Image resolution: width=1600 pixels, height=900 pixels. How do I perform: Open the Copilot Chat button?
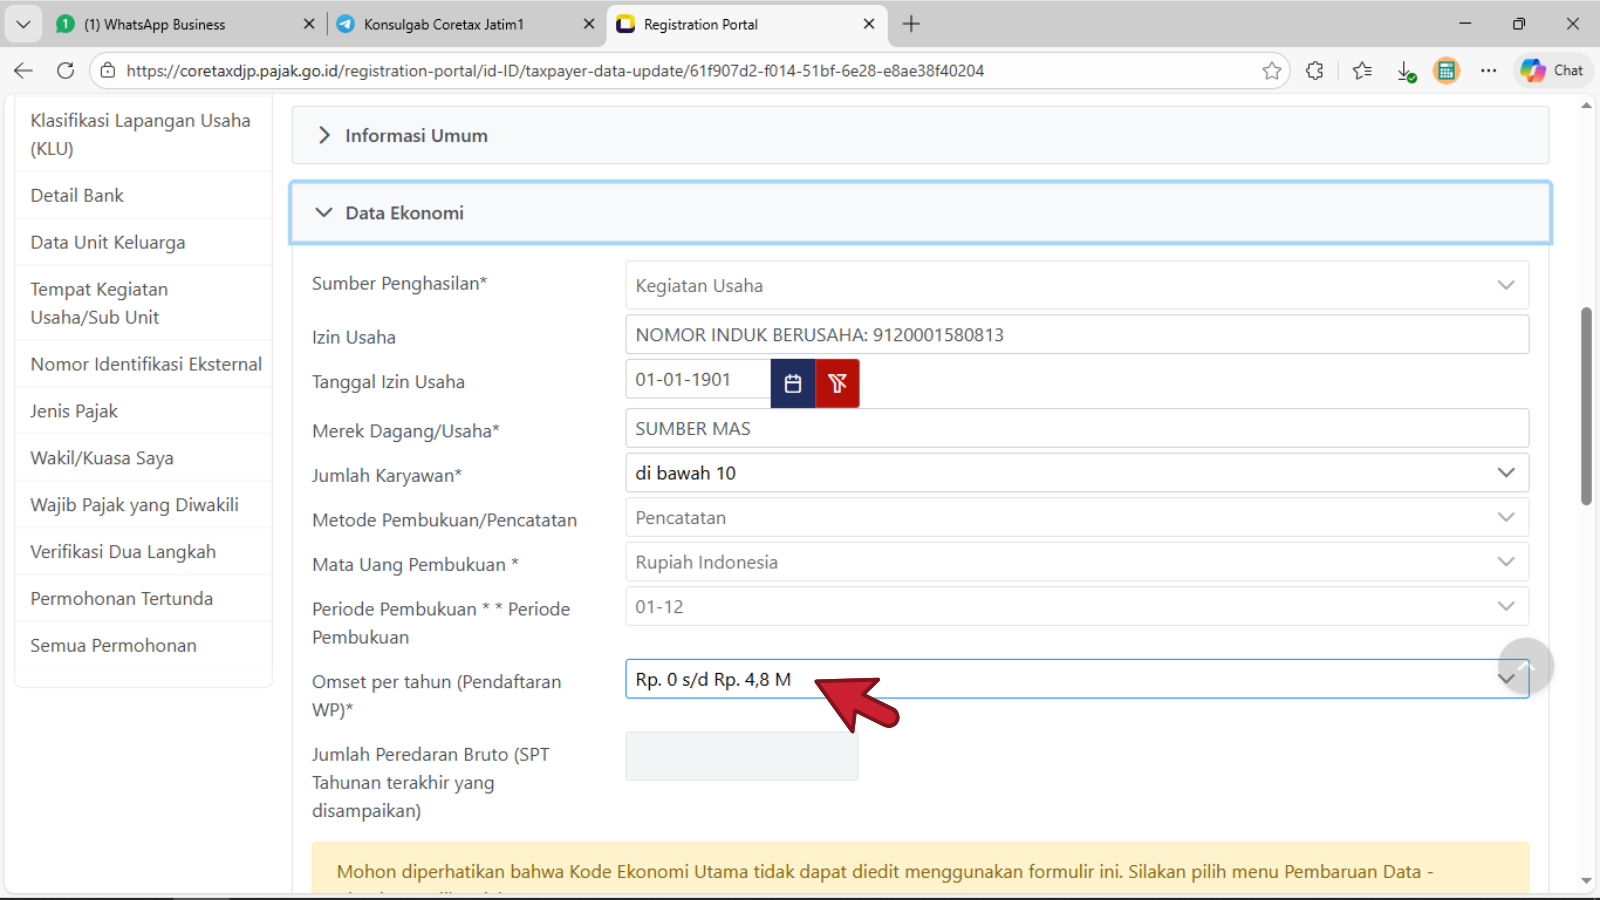(1552, 70)
